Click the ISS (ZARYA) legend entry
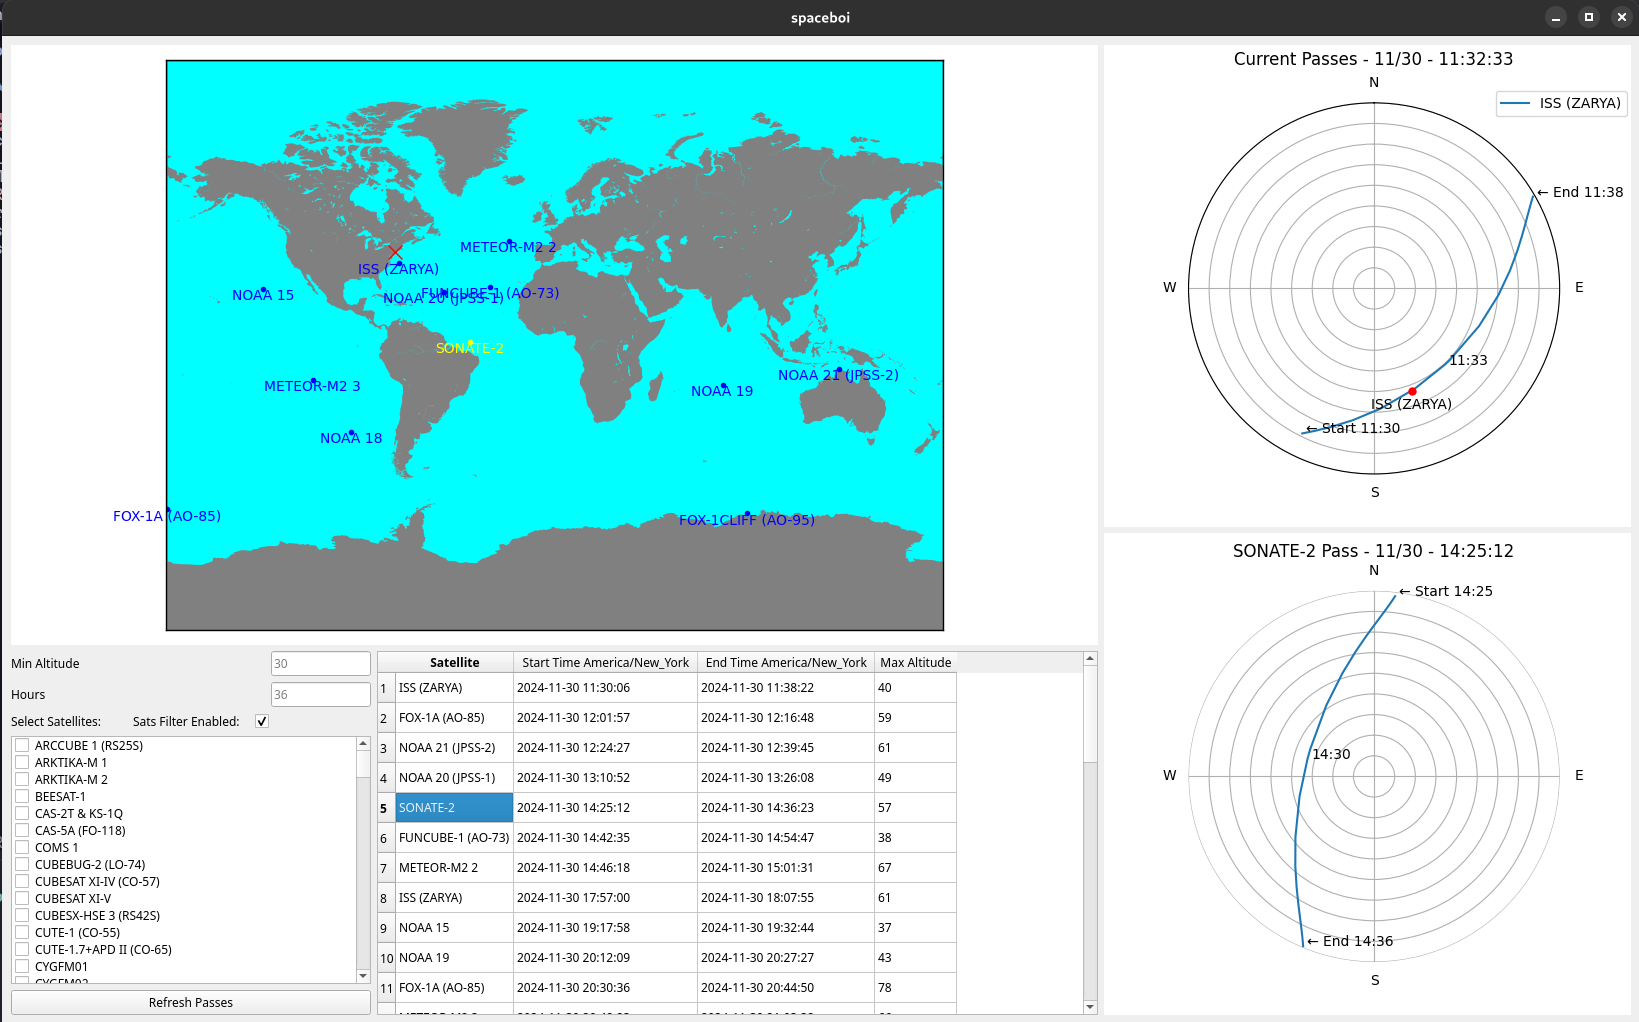This screenshot has height=1022, width=1639. 1561,103
